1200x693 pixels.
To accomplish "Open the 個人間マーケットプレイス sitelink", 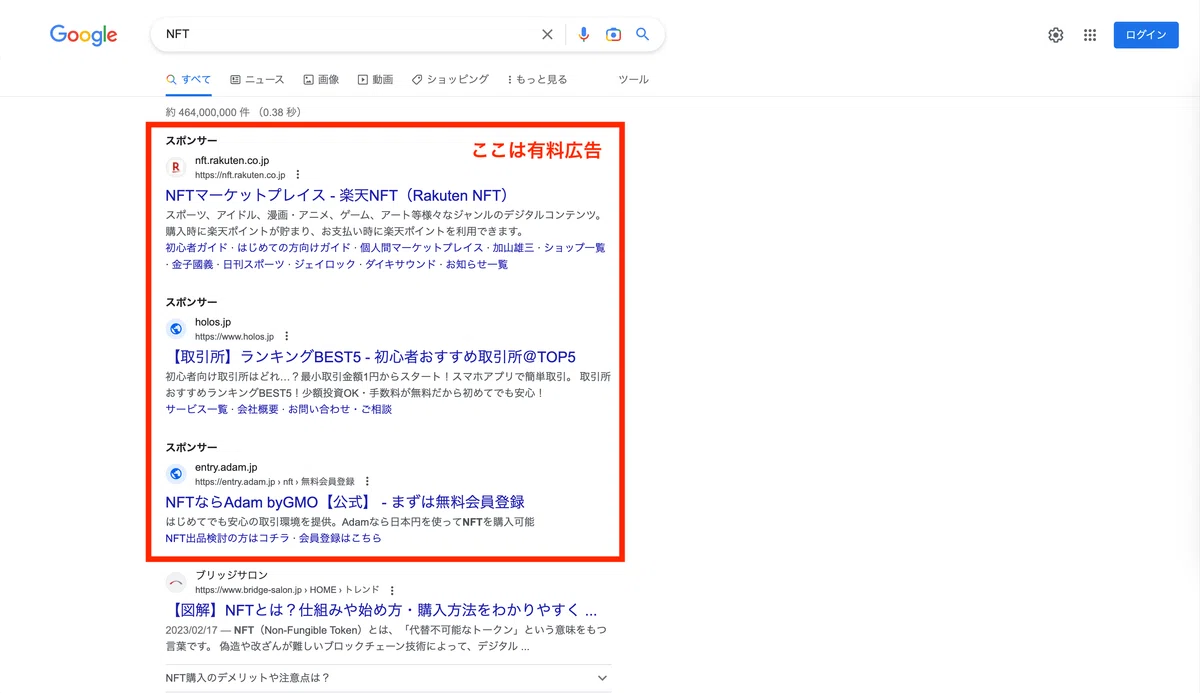I will 421,247.
